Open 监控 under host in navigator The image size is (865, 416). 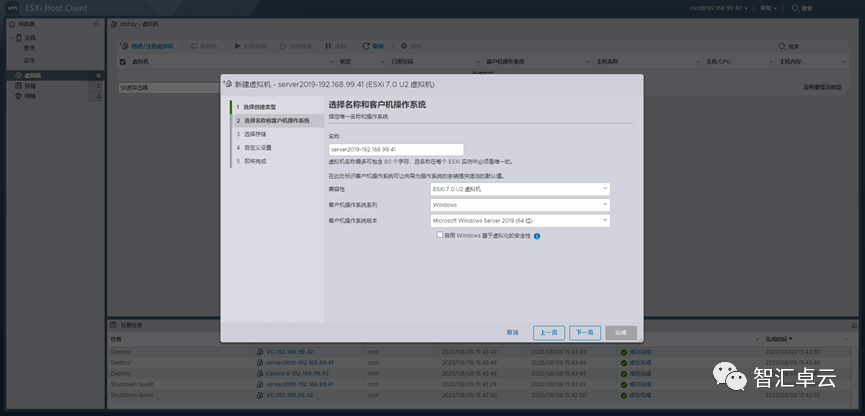click(x=29, y=60)
